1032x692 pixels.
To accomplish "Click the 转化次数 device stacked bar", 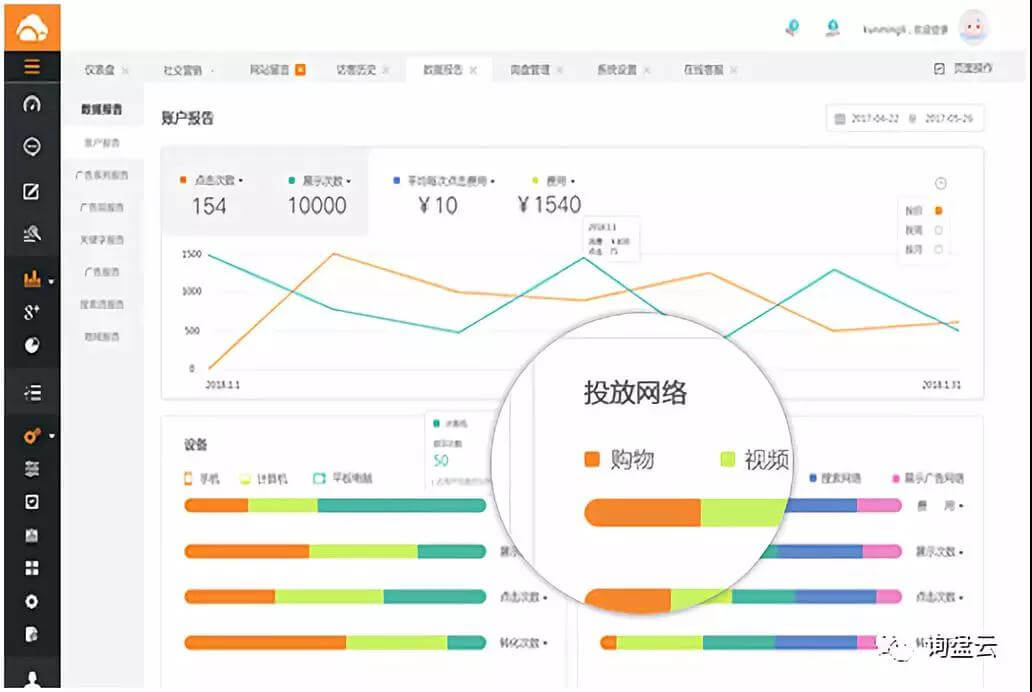I will (335, 643).
